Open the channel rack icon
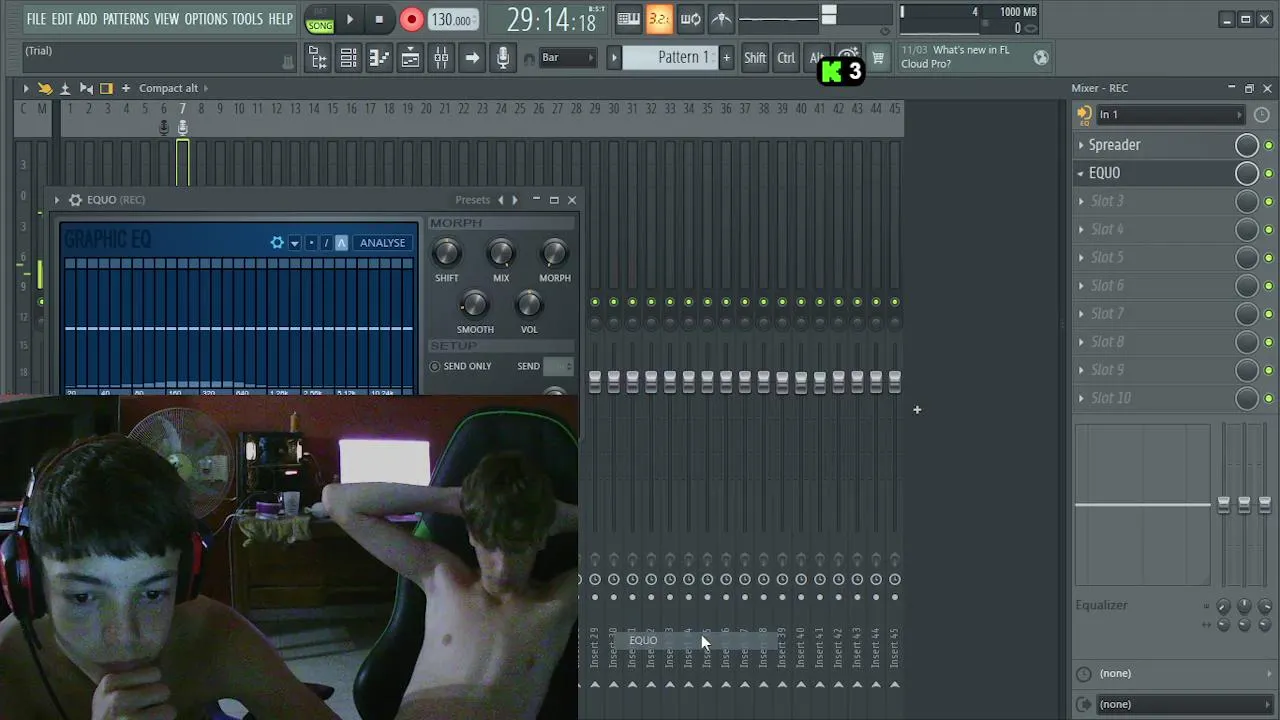Viewport: 1280px width, 720px height. [348, 58]
